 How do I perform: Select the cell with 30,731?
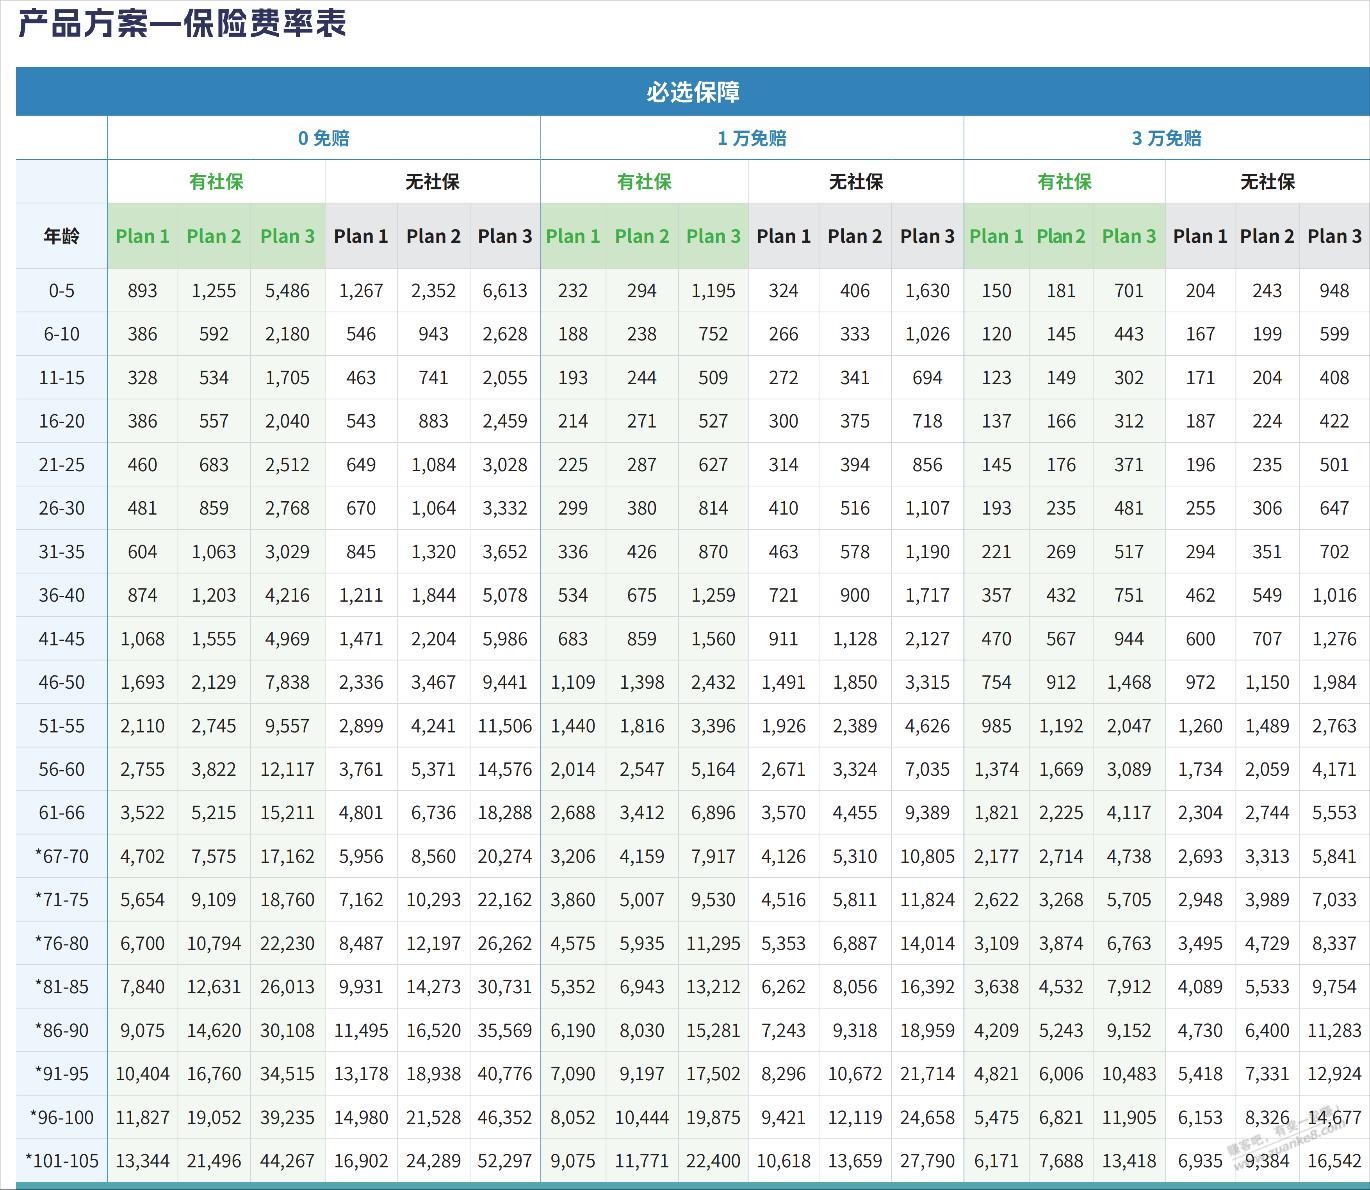pos(505,987)
